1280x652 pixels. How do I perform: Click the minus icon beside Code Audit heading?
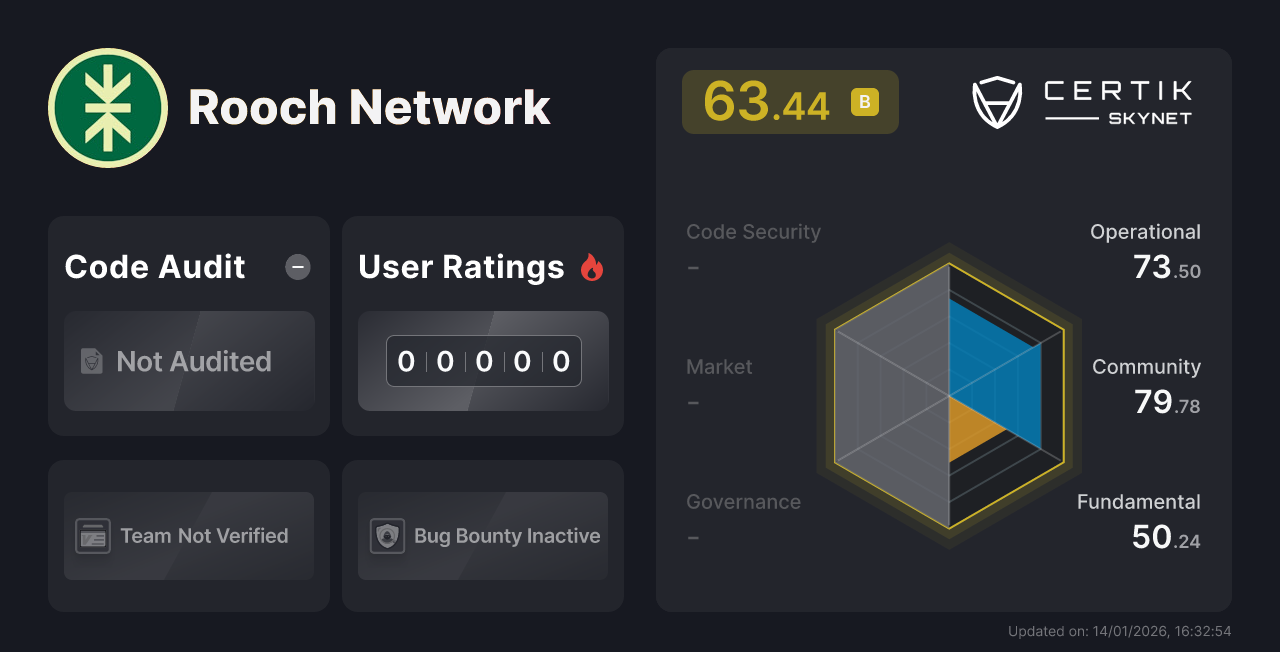297,267
